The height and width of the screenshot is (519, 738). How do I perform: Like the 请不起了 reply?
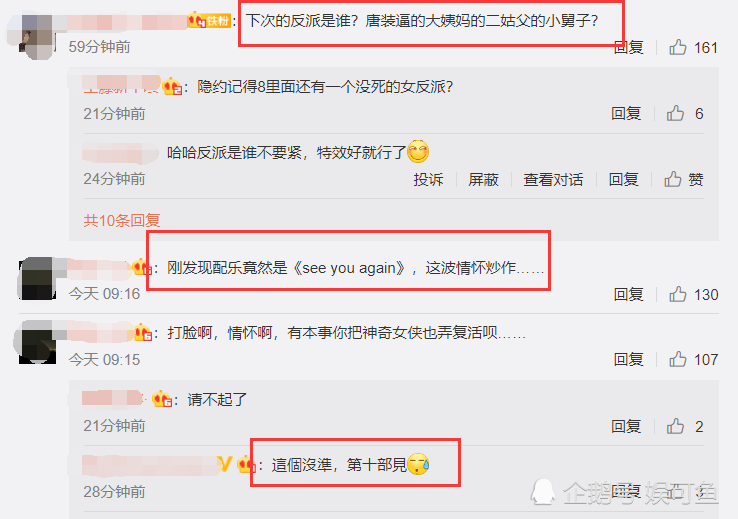tap(675, 426)
